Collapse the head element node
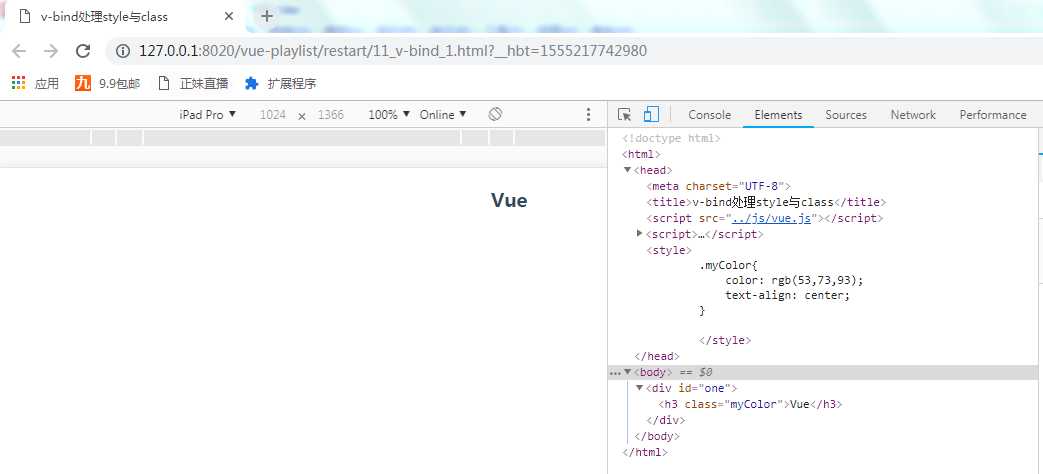This screenshot has width=1043, height=474. pos(627,170)
